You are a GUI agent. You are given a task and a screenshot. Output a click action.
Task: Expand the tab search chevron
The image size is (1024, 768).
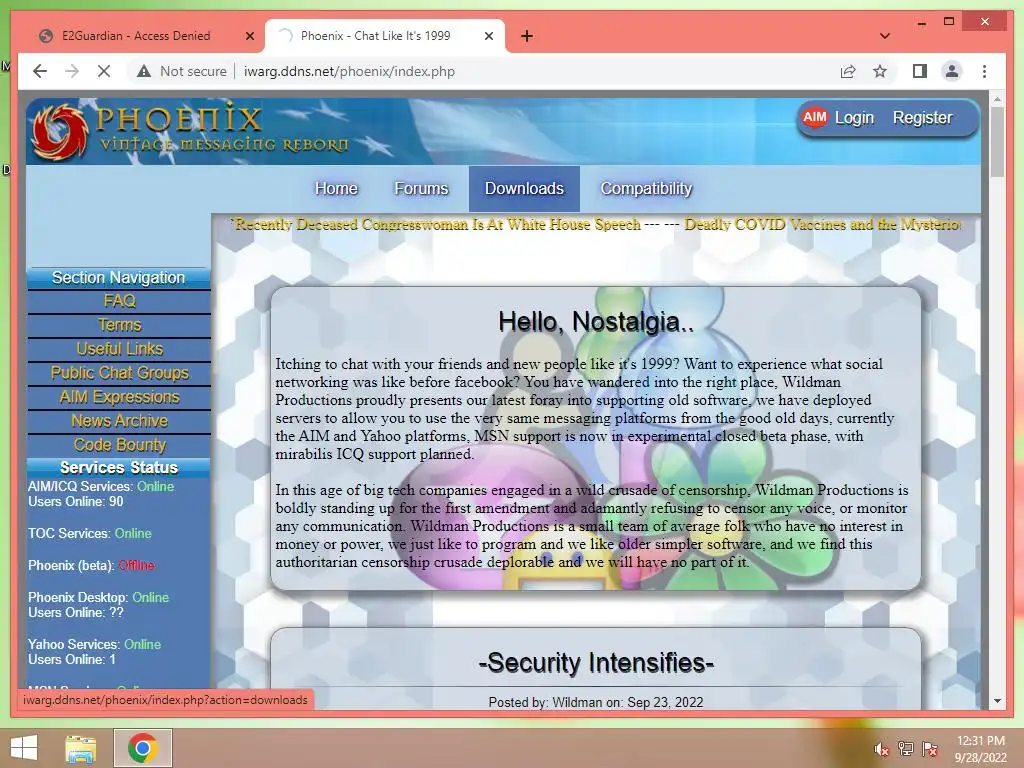coord(885,36)
